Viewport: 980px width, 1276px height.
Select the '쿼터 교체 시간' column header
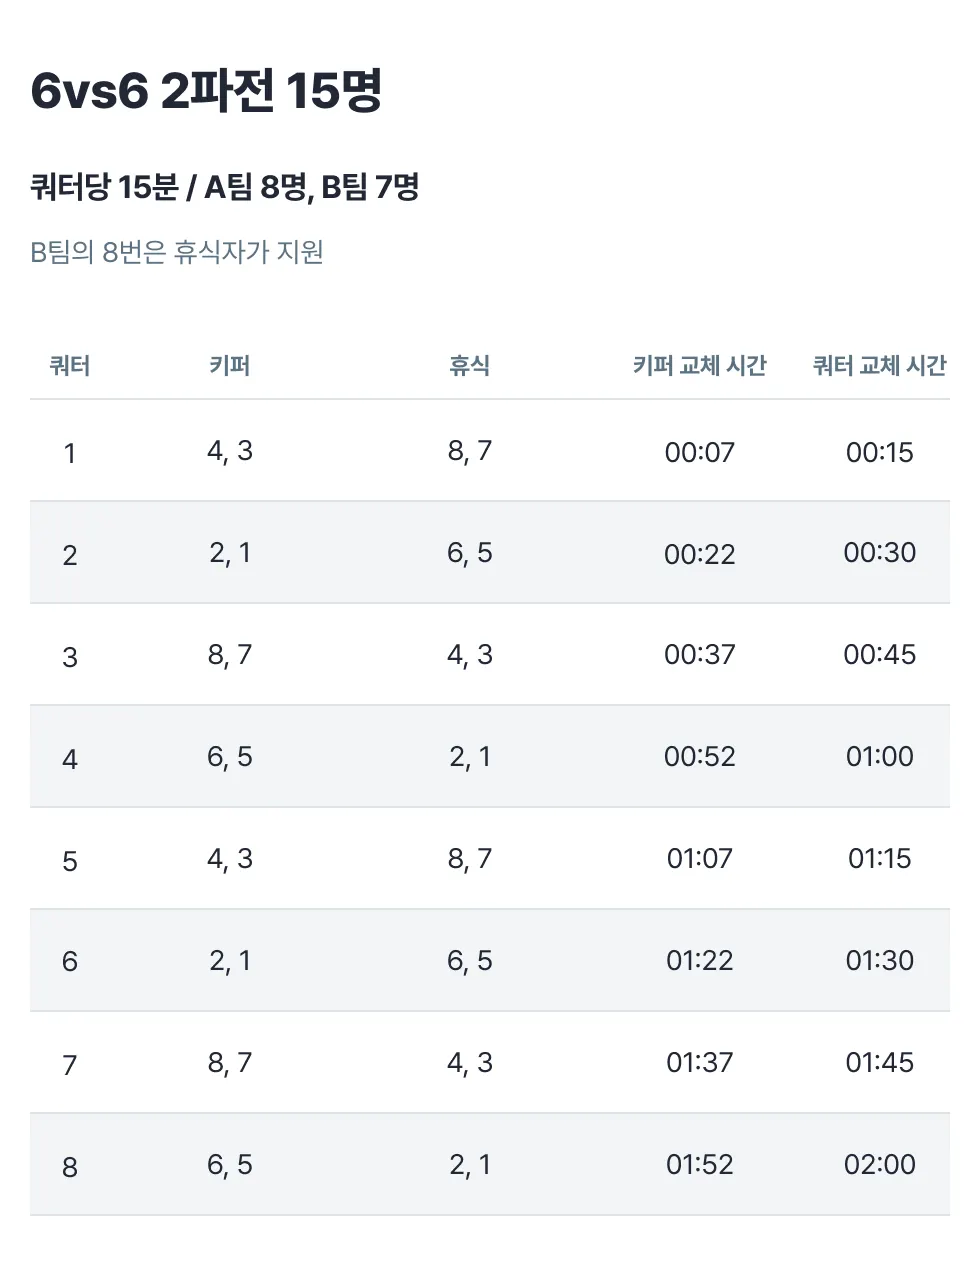pyautogui.click(x=879, y=366)
